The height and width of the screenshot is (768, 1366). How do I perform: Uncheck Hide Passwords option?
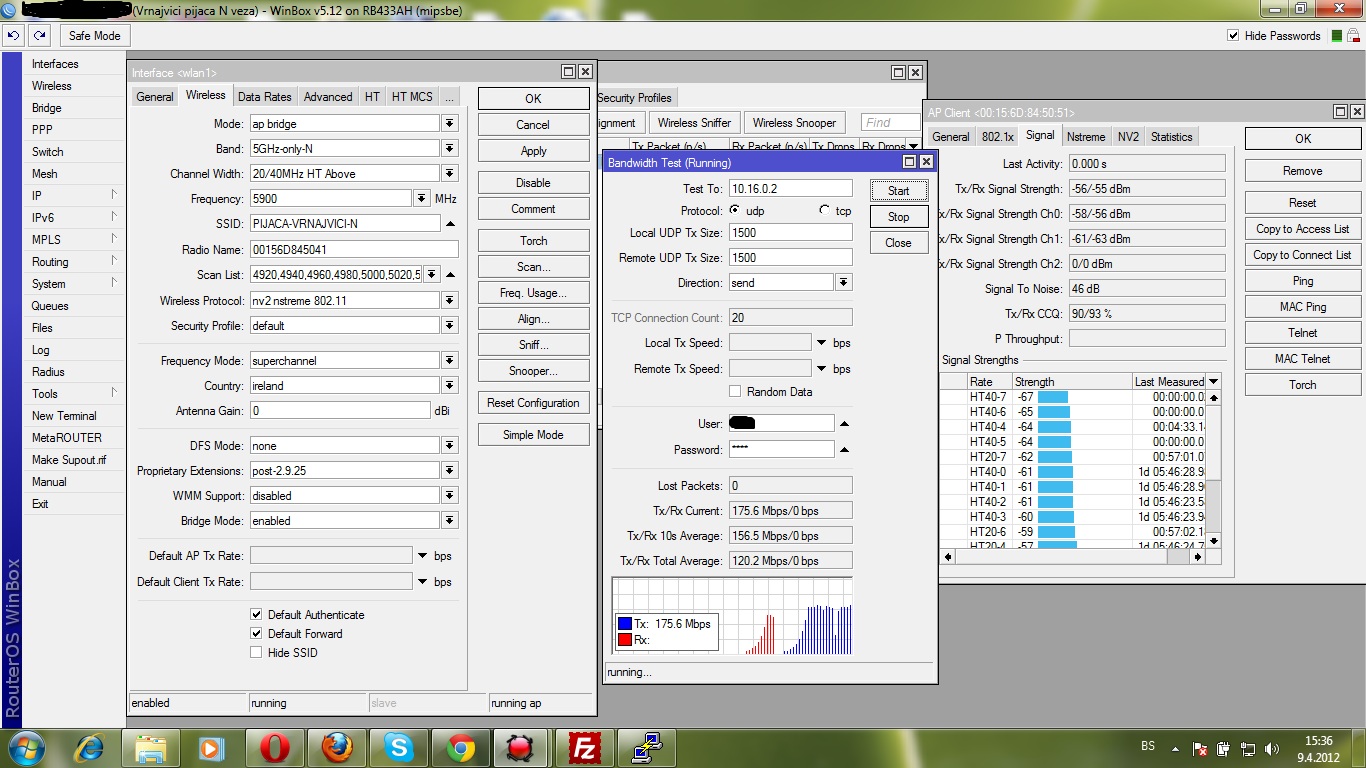(1233, 36)
